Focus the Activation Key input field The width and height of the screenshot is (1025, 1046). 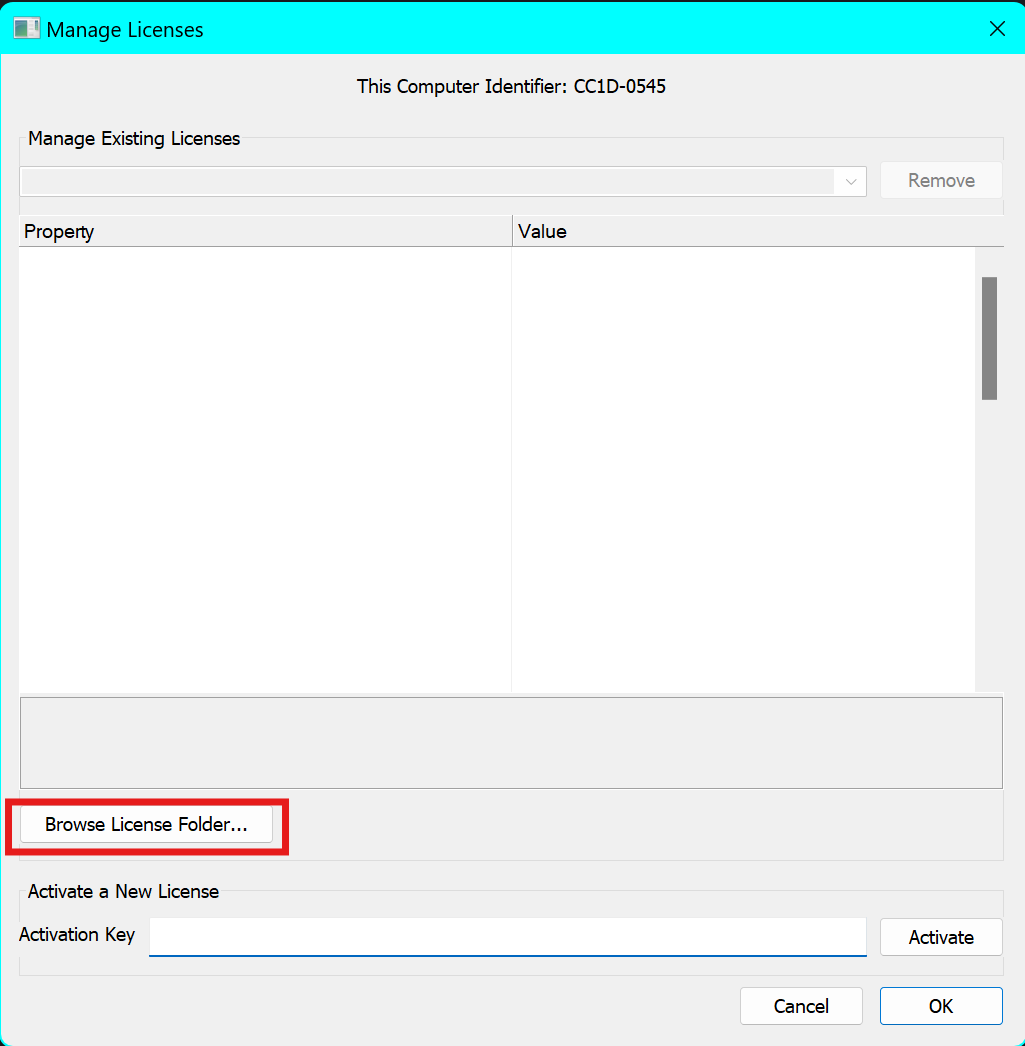pyautogui.click(x=507, y=937)
